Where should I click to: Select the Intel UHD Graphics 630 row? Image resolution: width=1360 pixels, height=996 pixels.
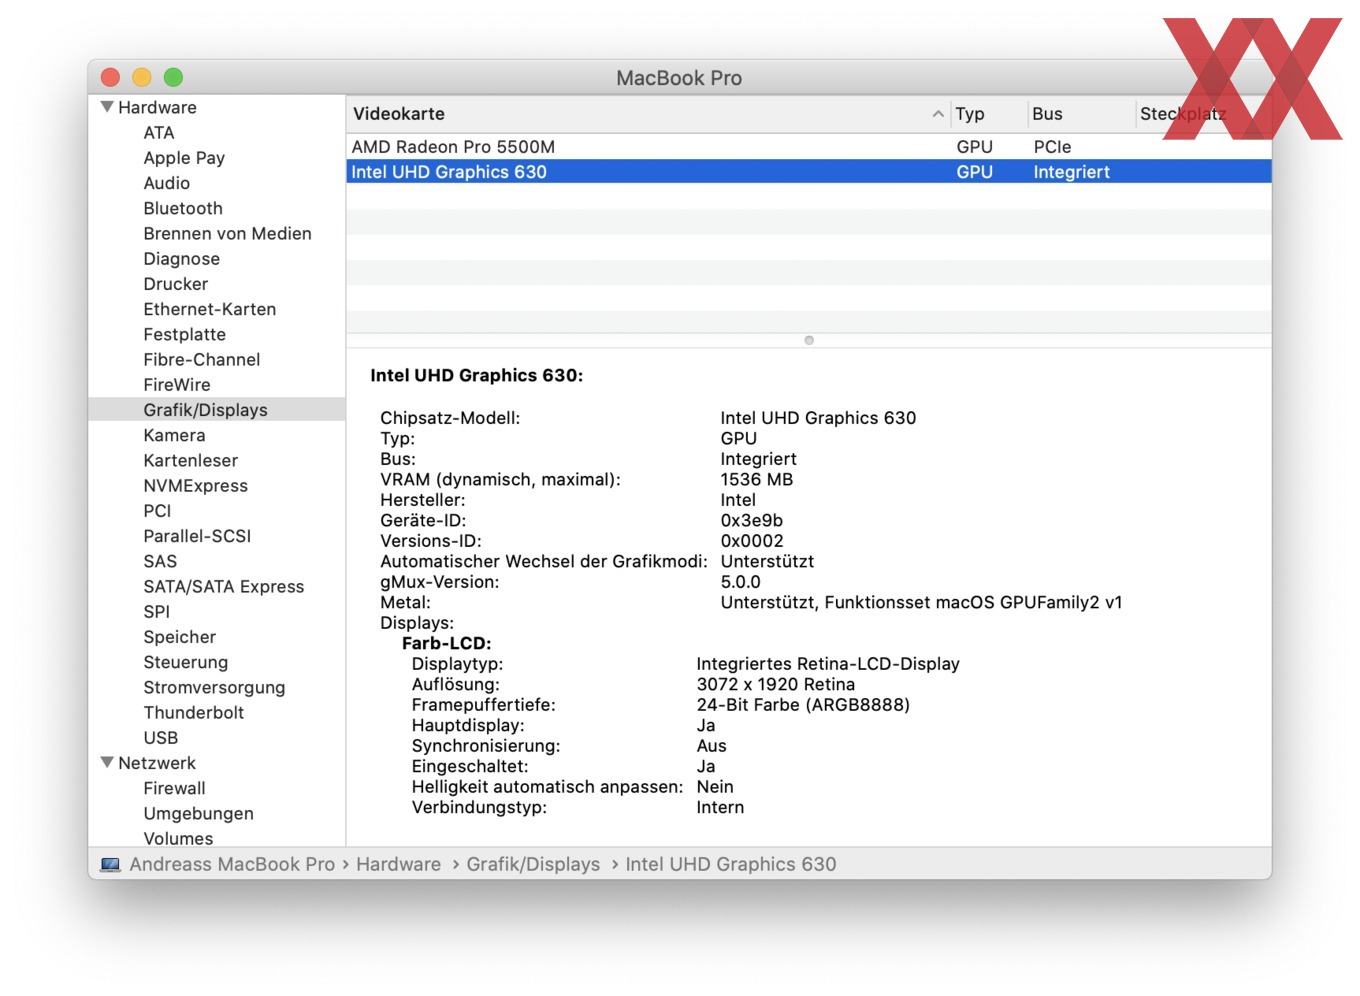coord(808,172)
